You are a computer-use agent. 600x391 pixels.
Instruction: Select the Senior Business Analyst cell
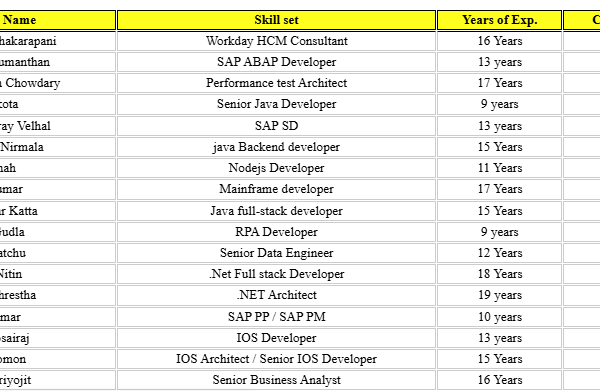(276, 380)
